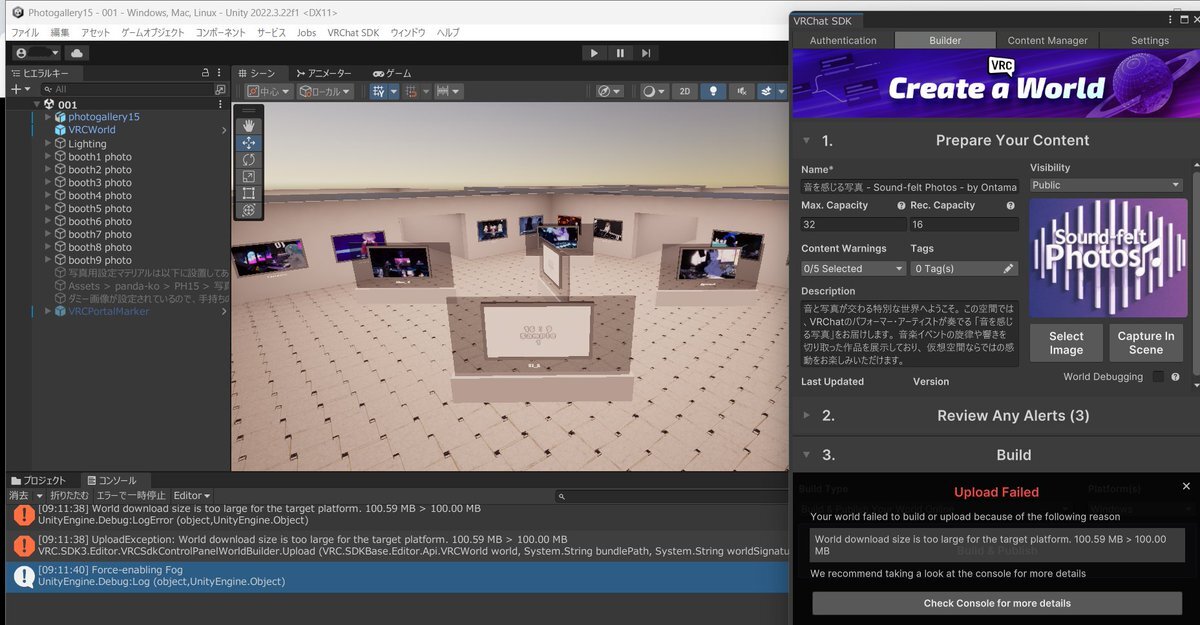Switch to the アニメーター tab
Screen dimensions: 1200x625
pos(324,73)
